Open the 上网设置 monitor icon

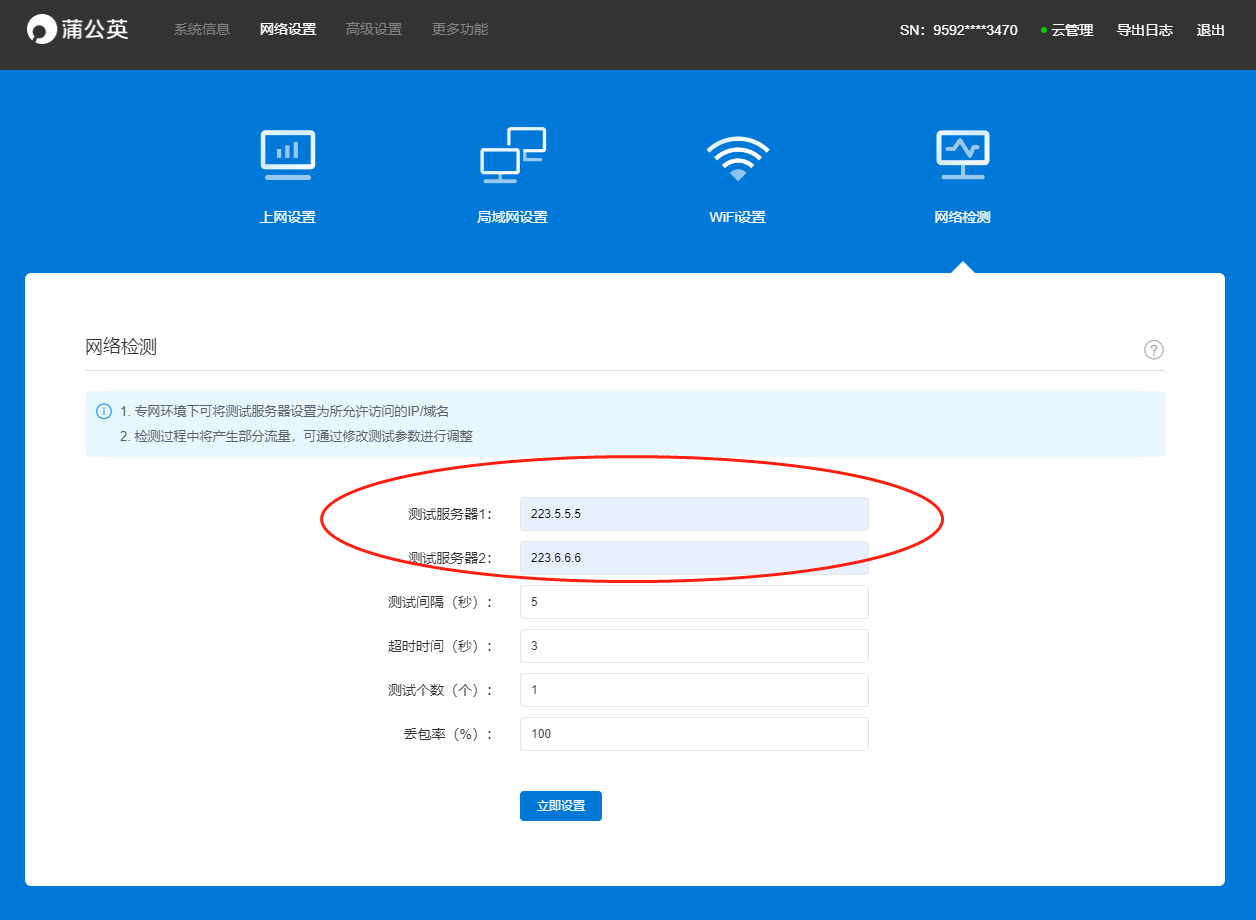coord(288,155)
